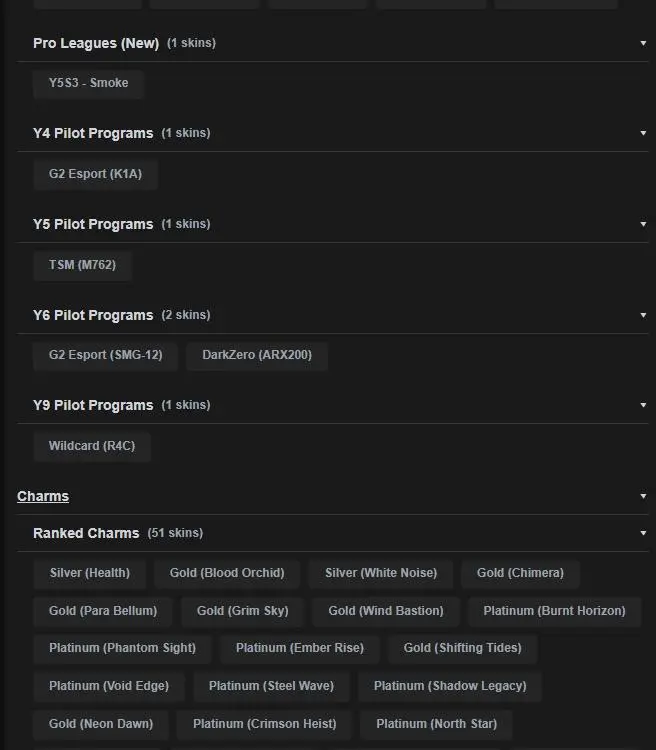The height and width of the screenshot is (750, 656).
Task: Select the Wildcard (R4C) skin
Action: pos(91,446)
